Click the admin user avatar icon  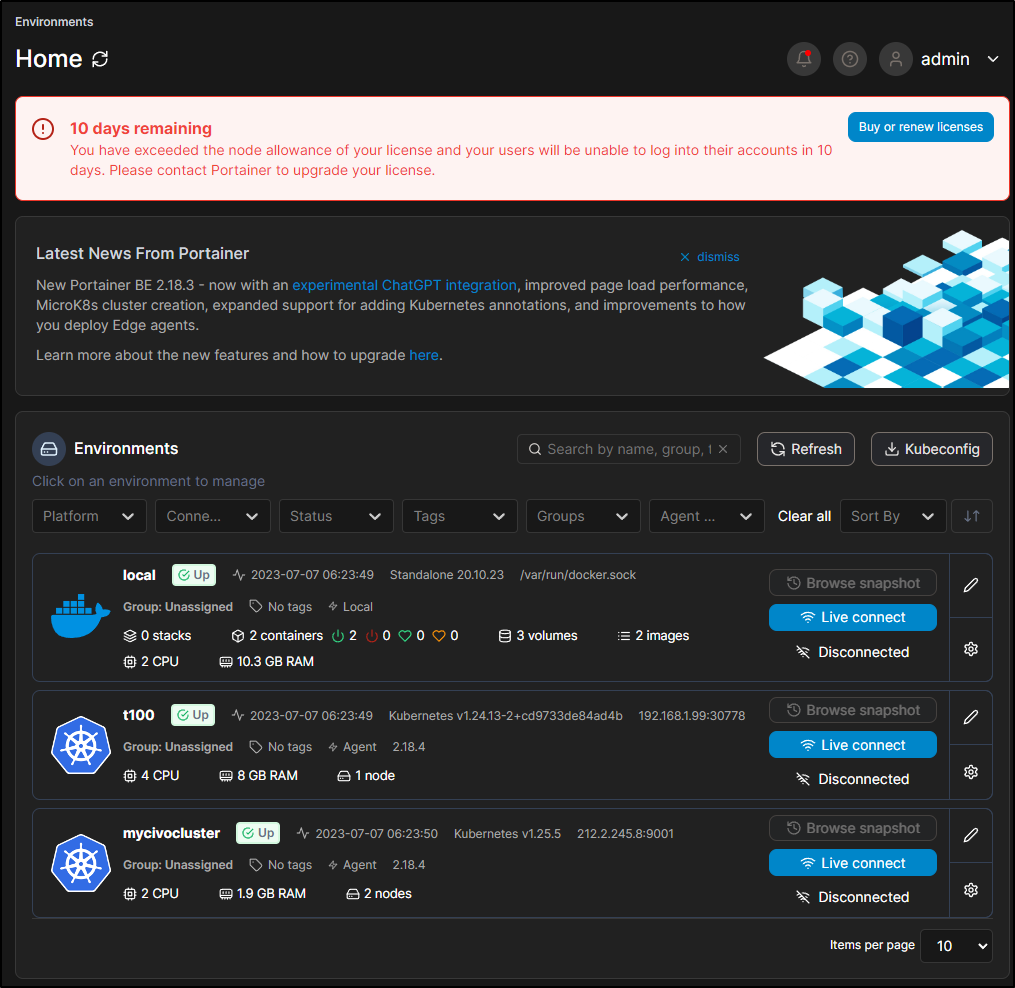coord(895,59)
